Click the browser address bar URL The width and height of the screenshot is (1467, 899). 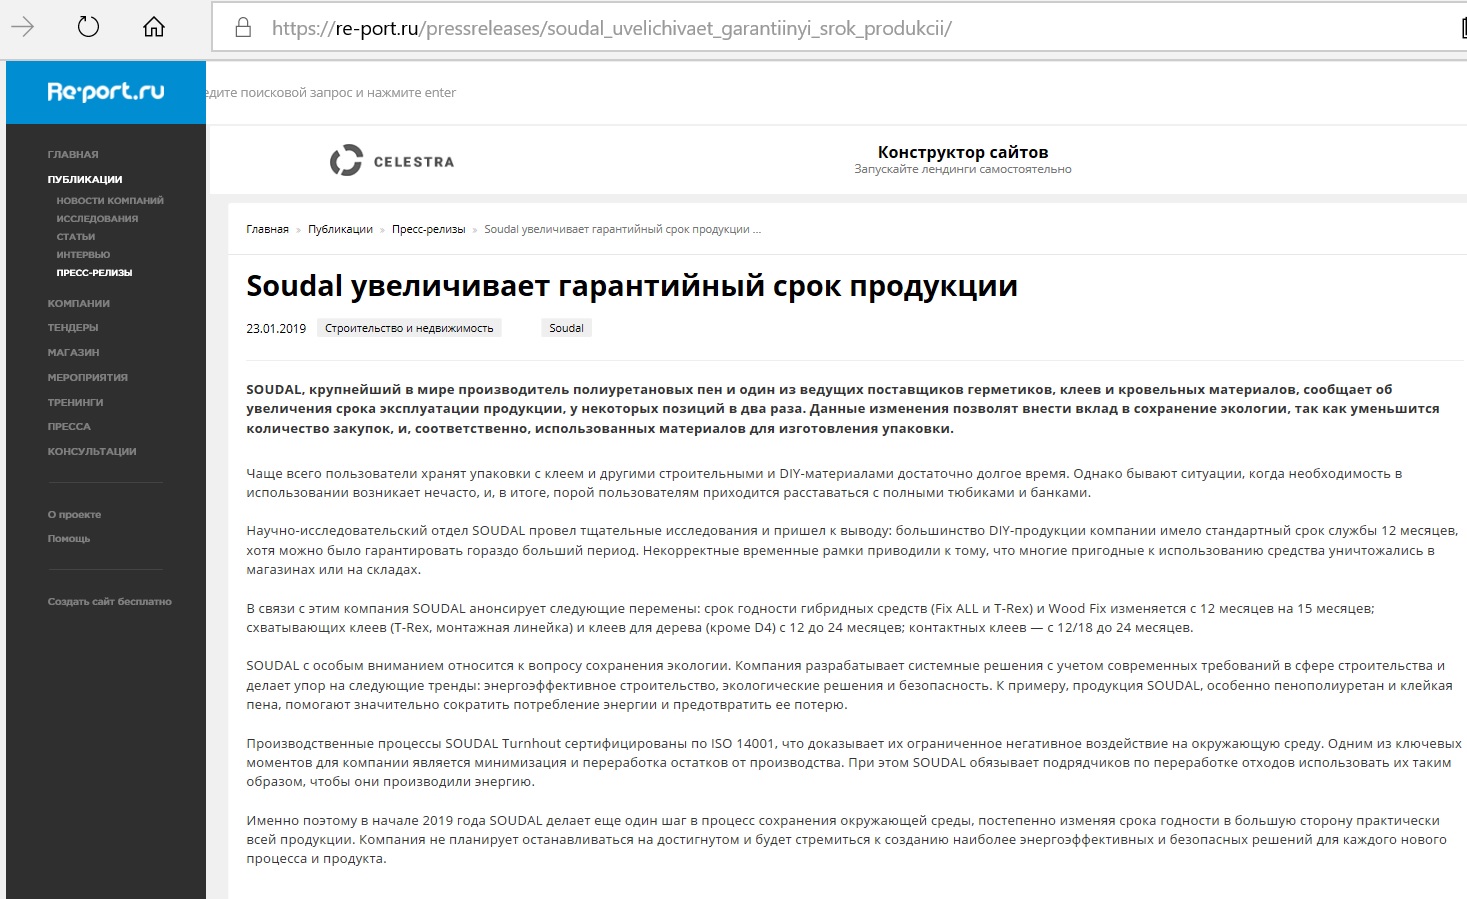pos(612,28)
